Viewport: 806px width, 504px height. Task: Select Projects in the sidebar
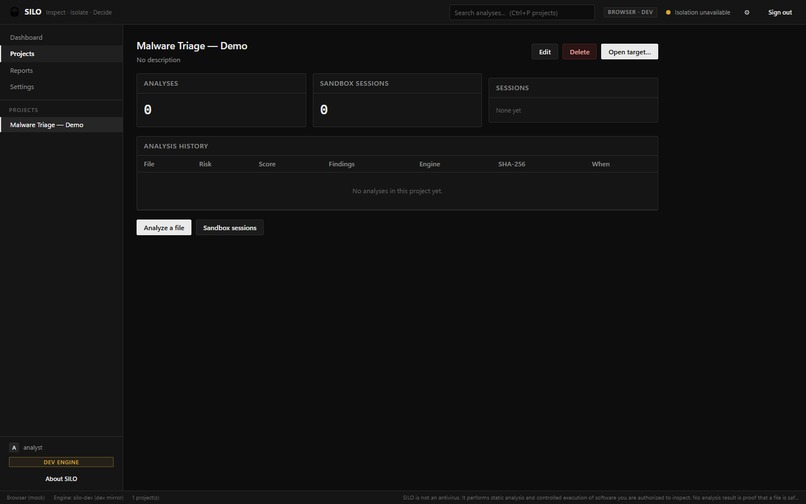point(61,53)
